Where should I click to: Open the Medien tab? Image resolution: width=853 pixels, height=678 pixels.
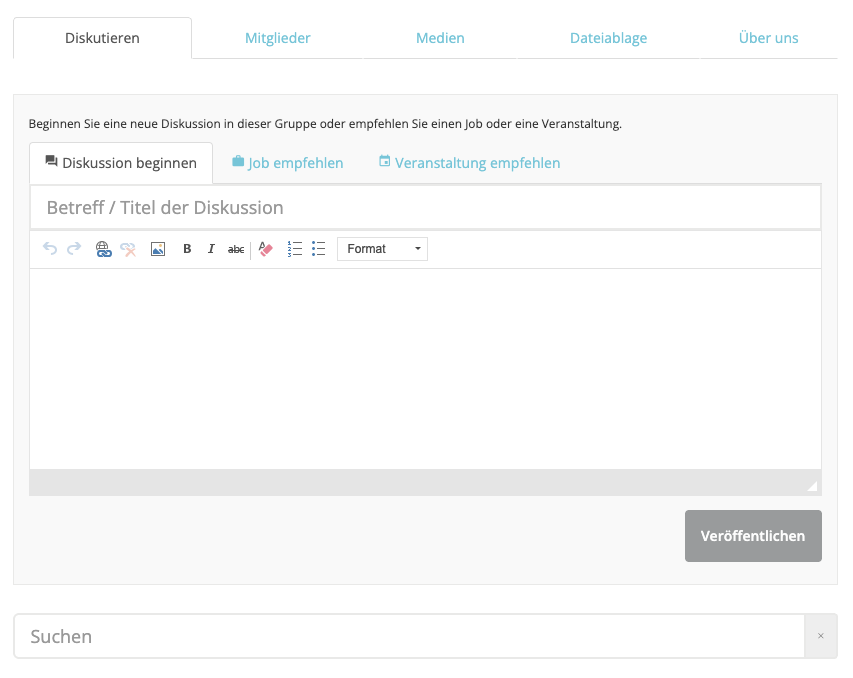tap(440, 38)
